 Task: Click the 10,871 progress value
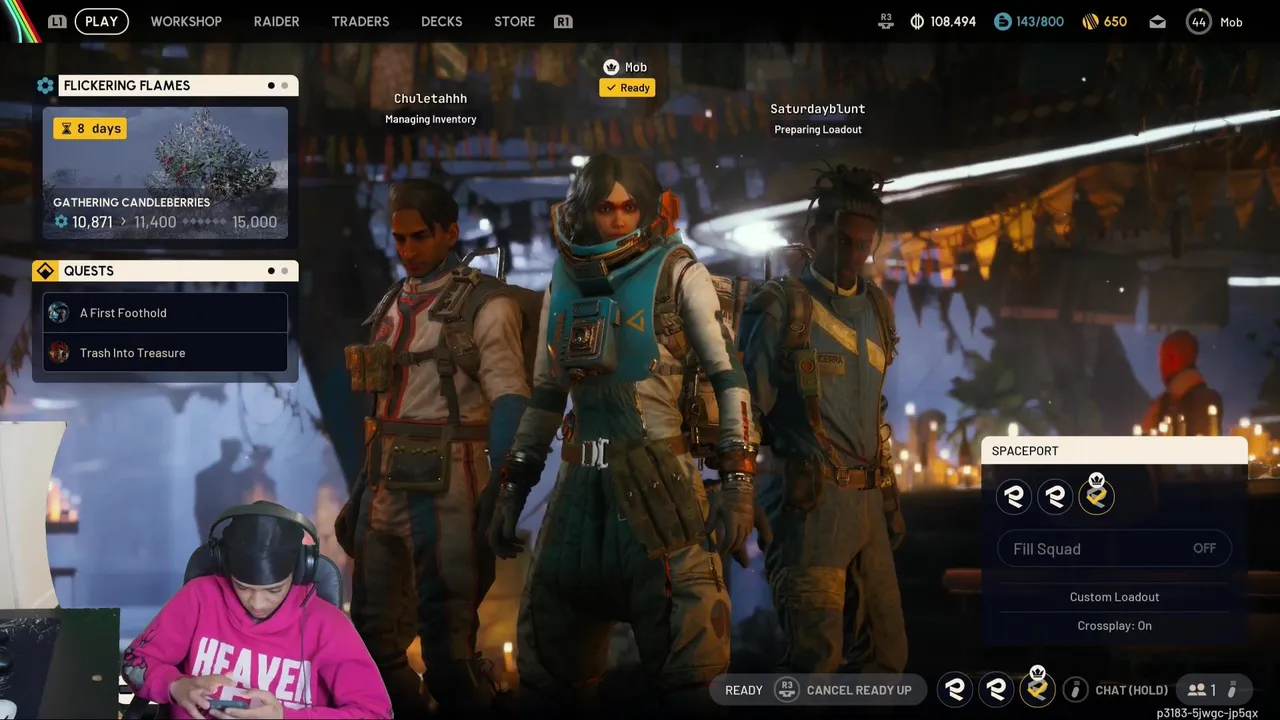click(91, 222)
